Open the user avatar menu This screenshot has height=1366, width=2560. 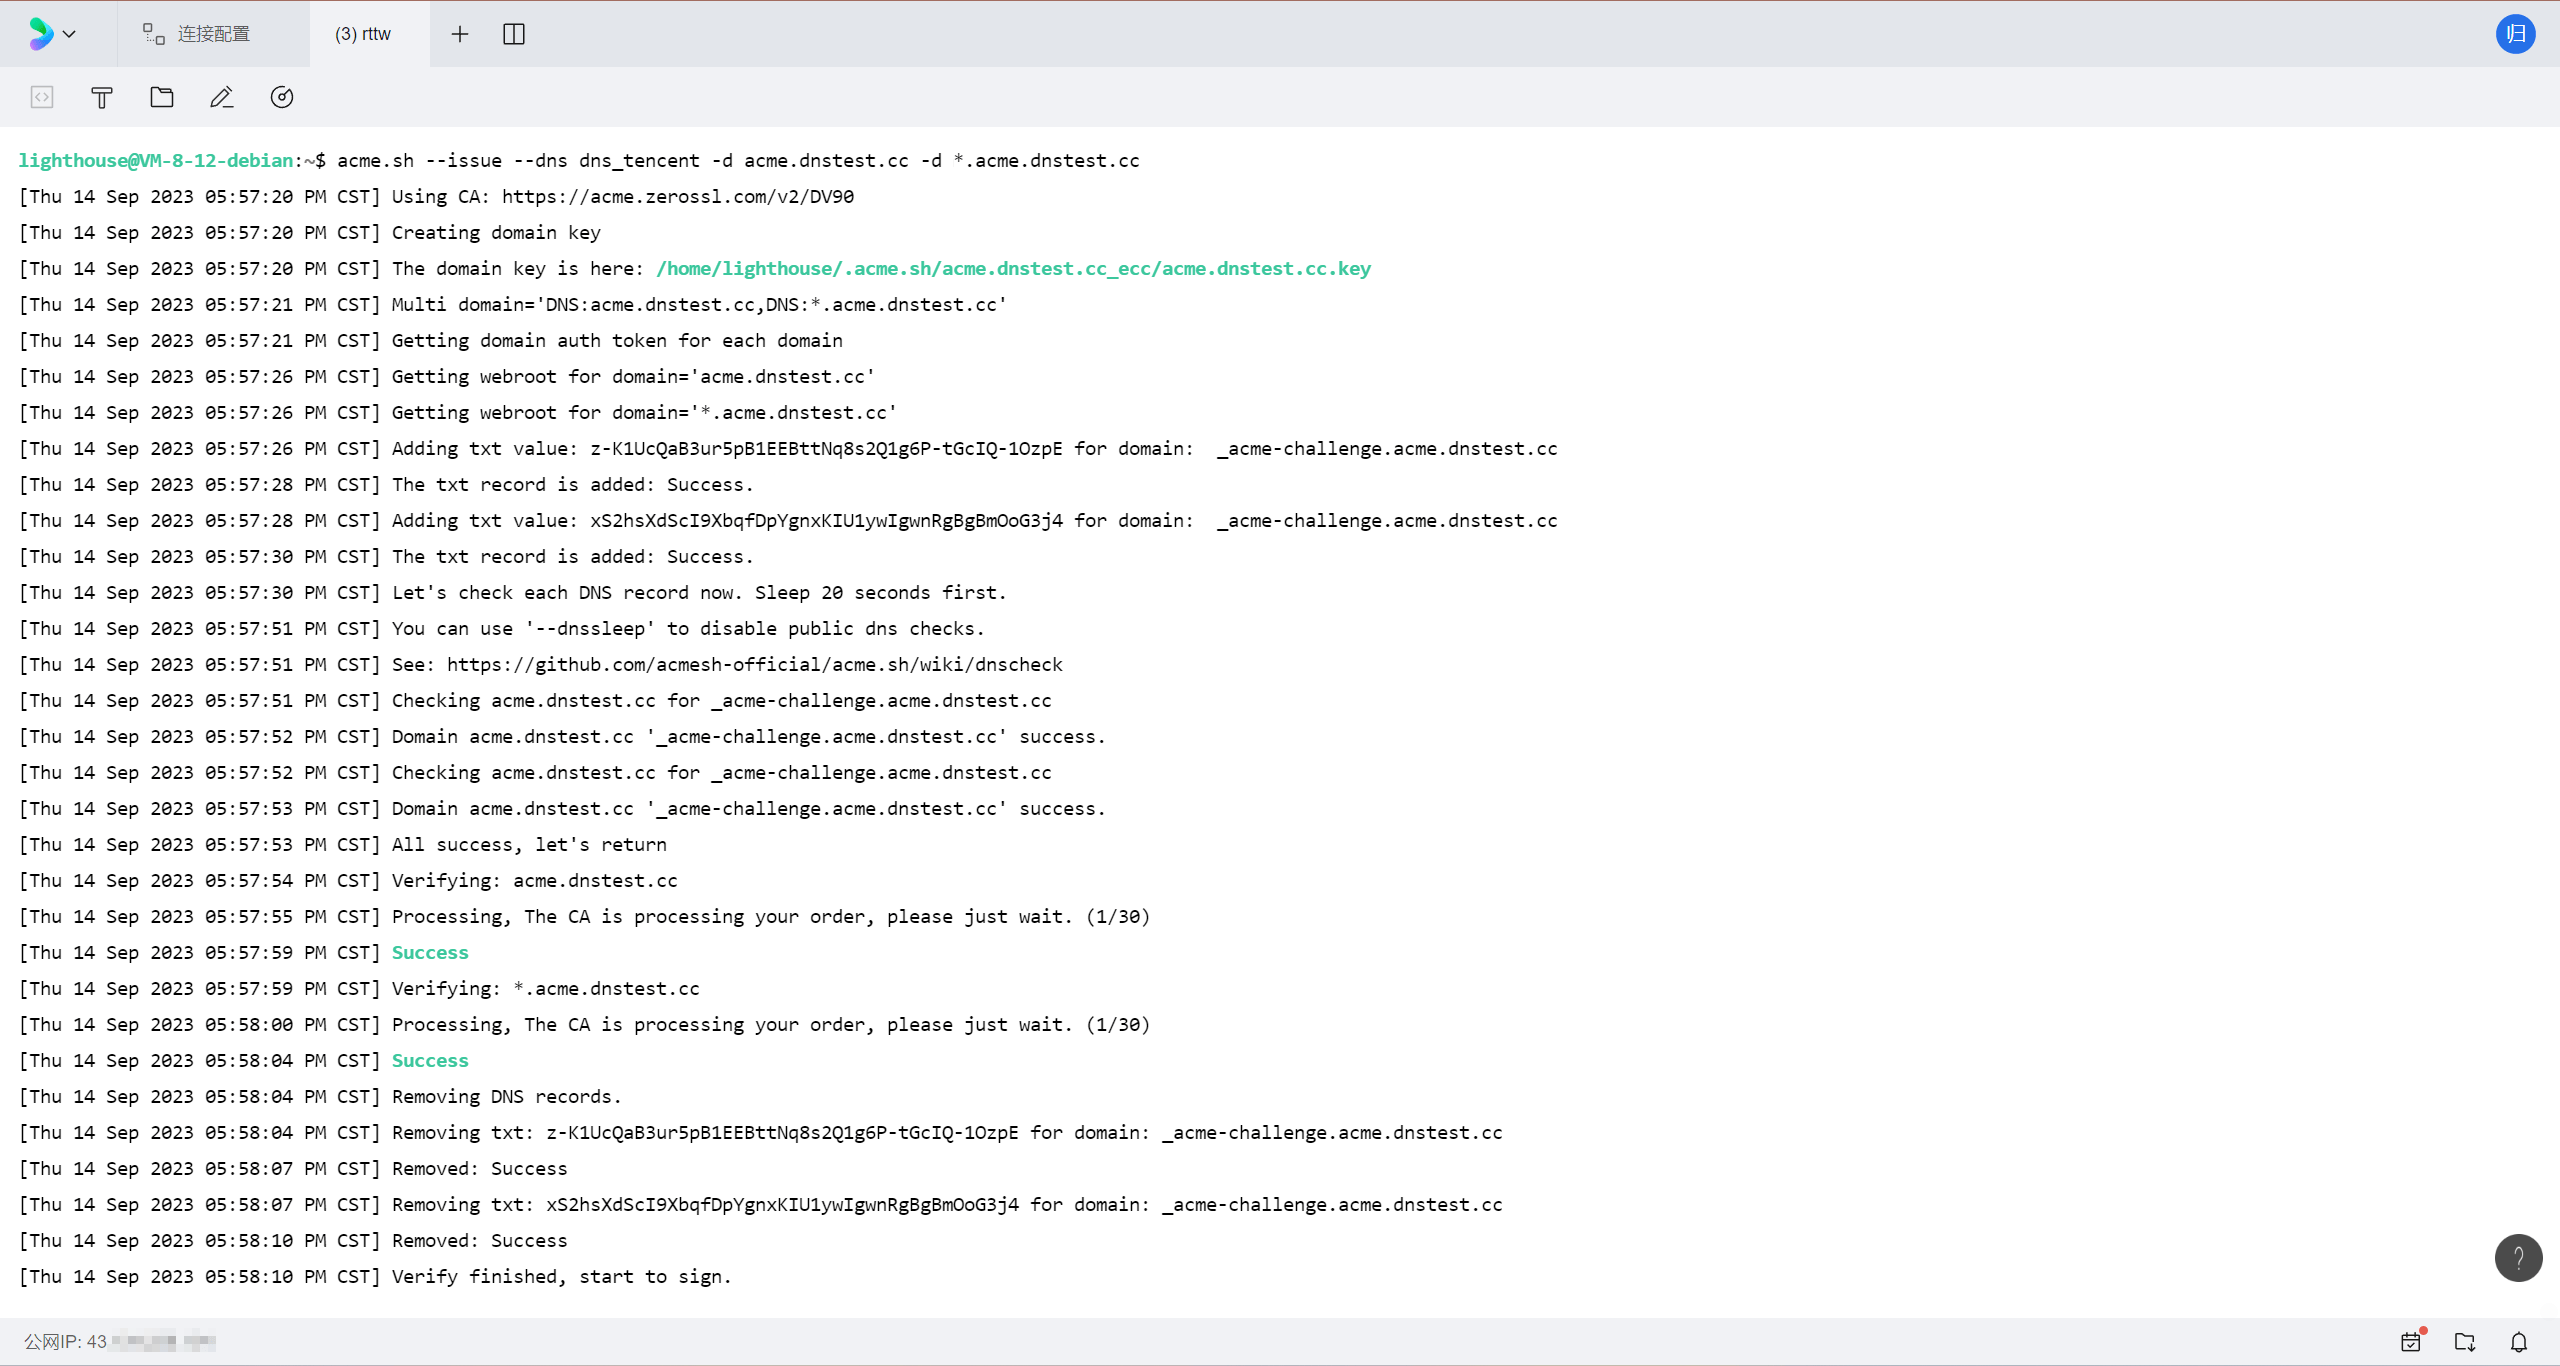(x=2517, y=33)
